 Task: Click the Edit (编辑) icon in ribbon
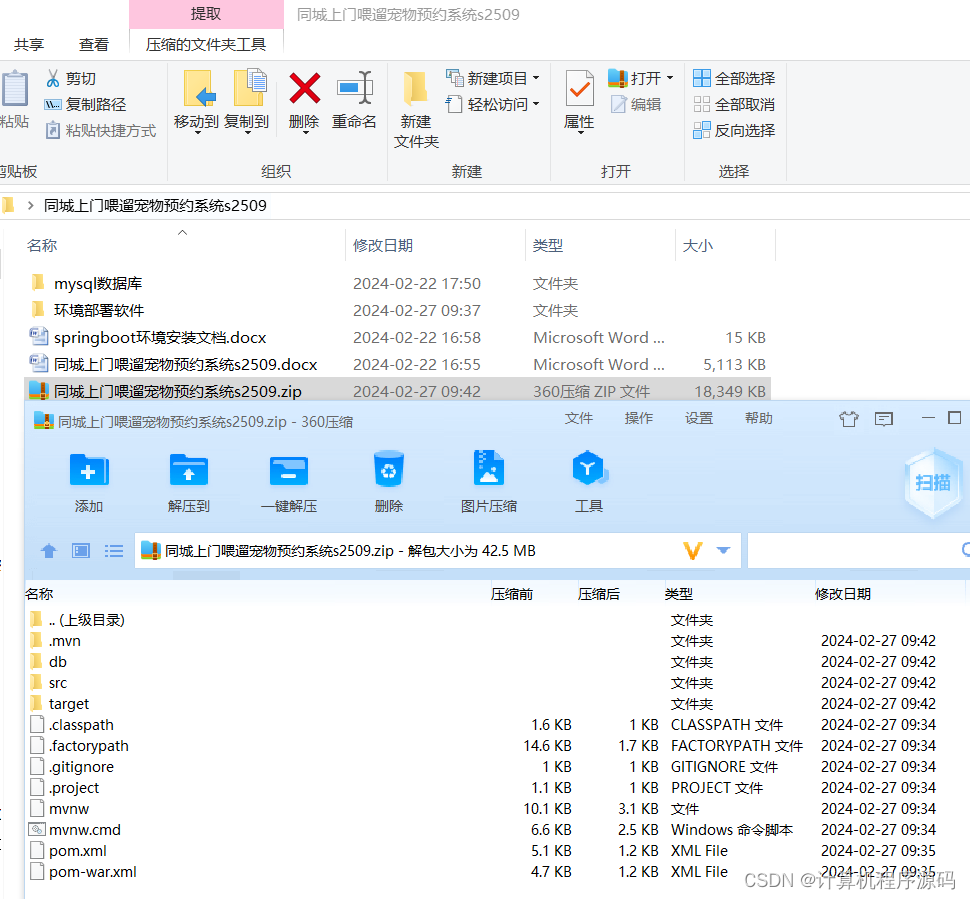pos(619,105)
